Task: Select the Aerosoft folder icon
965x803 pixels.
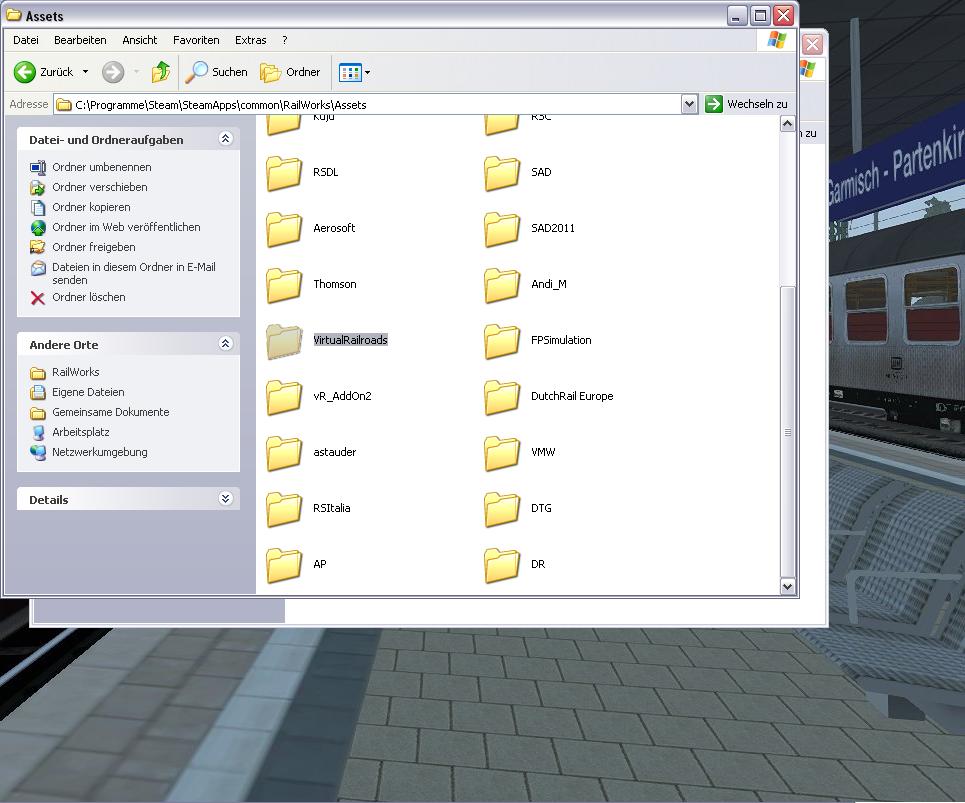Action: [x=284, y=229]
